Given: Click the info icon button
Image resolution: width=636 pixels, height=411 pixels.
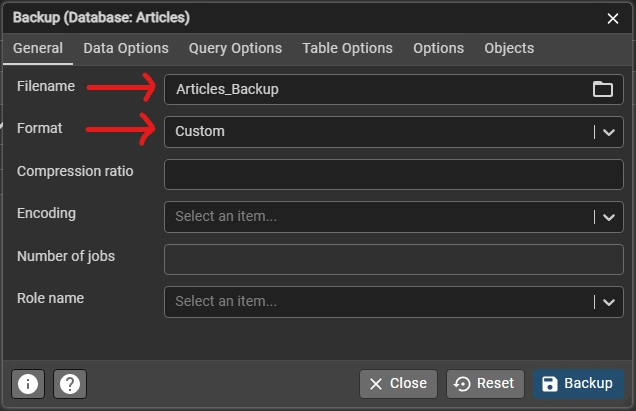Looking at the screenshot, I should [x=28, y=384].
